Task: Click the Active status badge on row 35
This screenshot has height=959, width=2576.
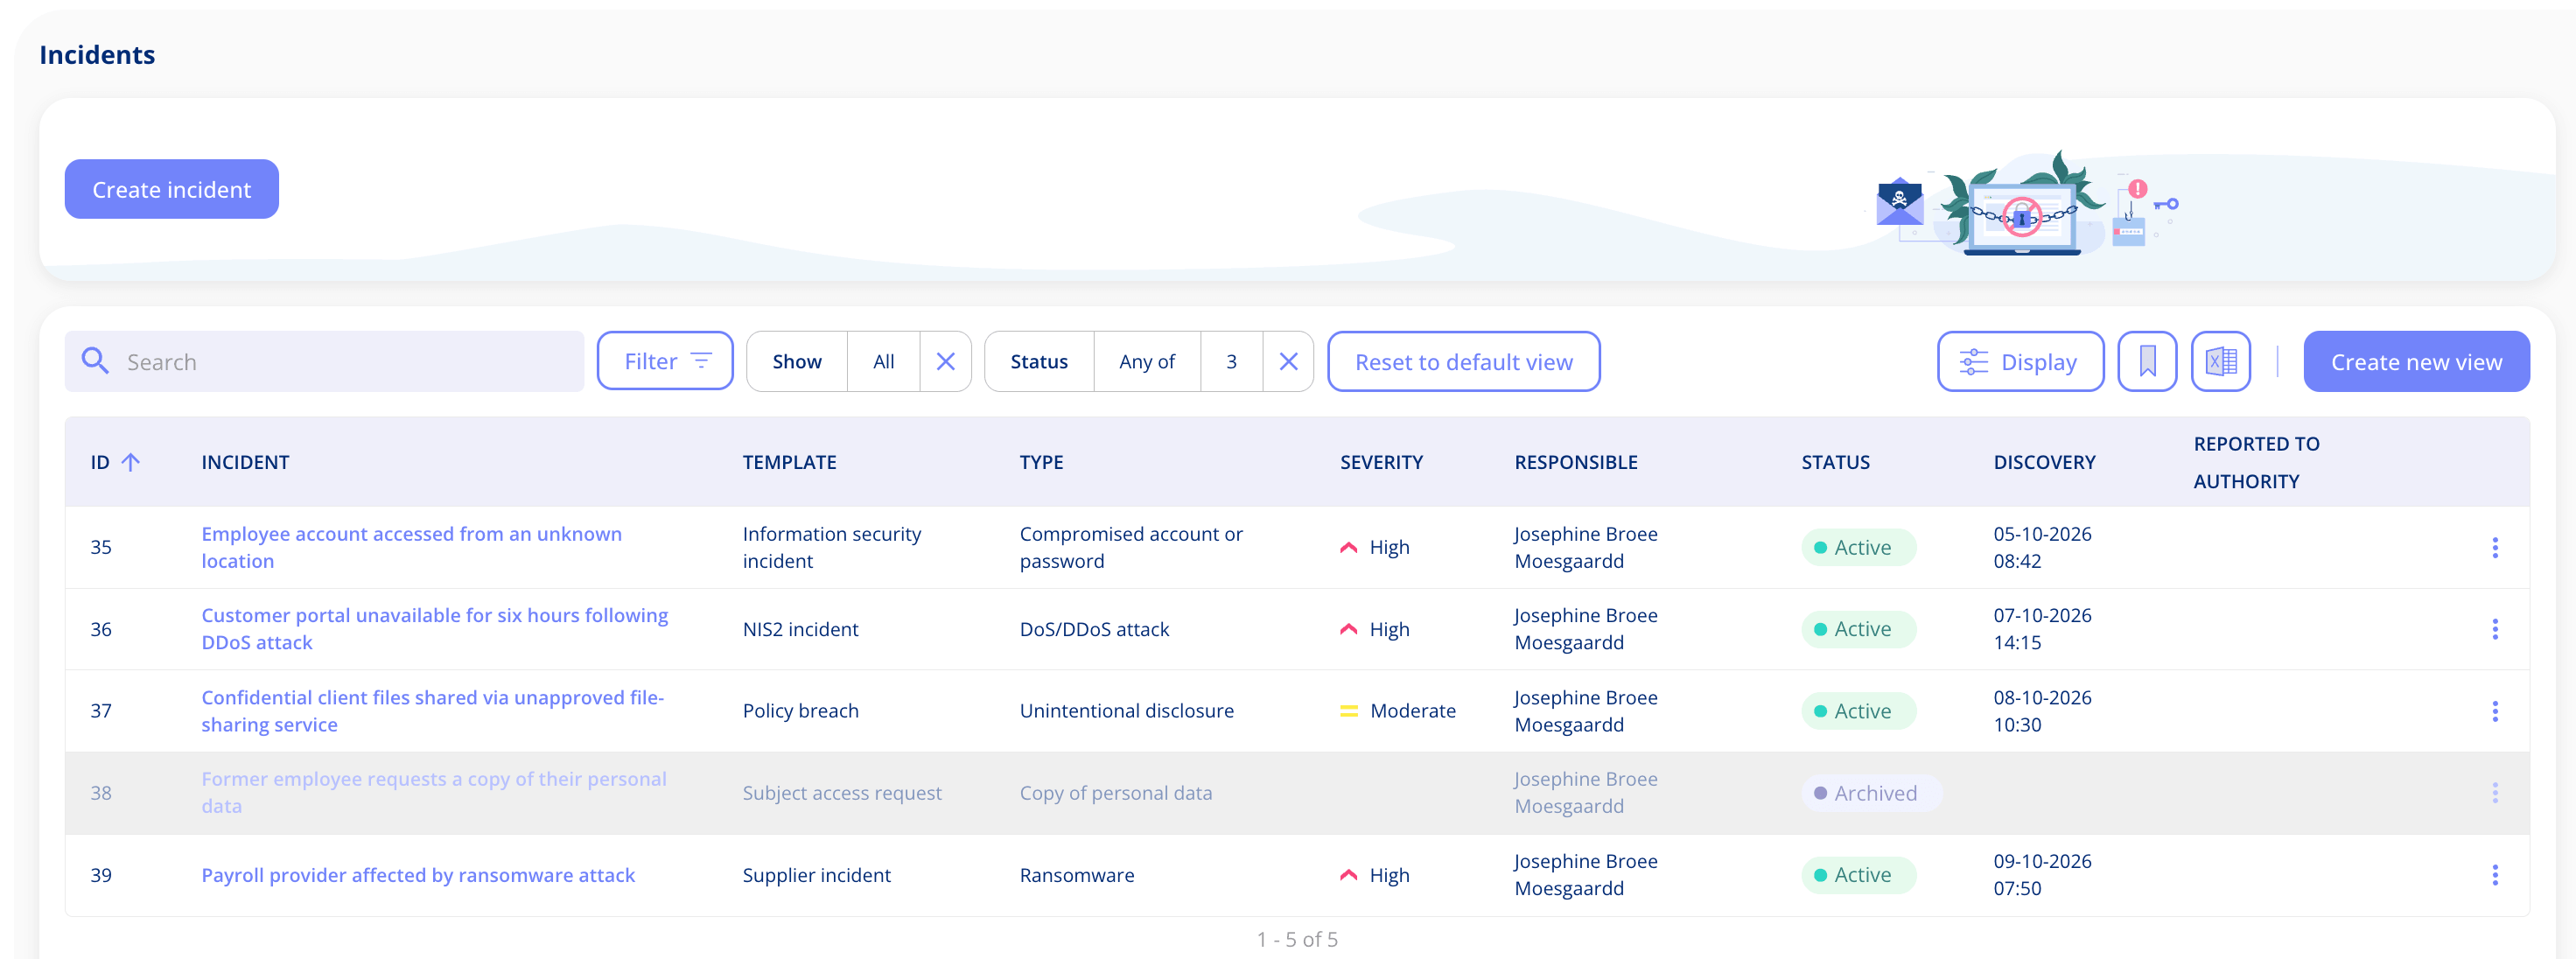Action: coord(1858,547)
